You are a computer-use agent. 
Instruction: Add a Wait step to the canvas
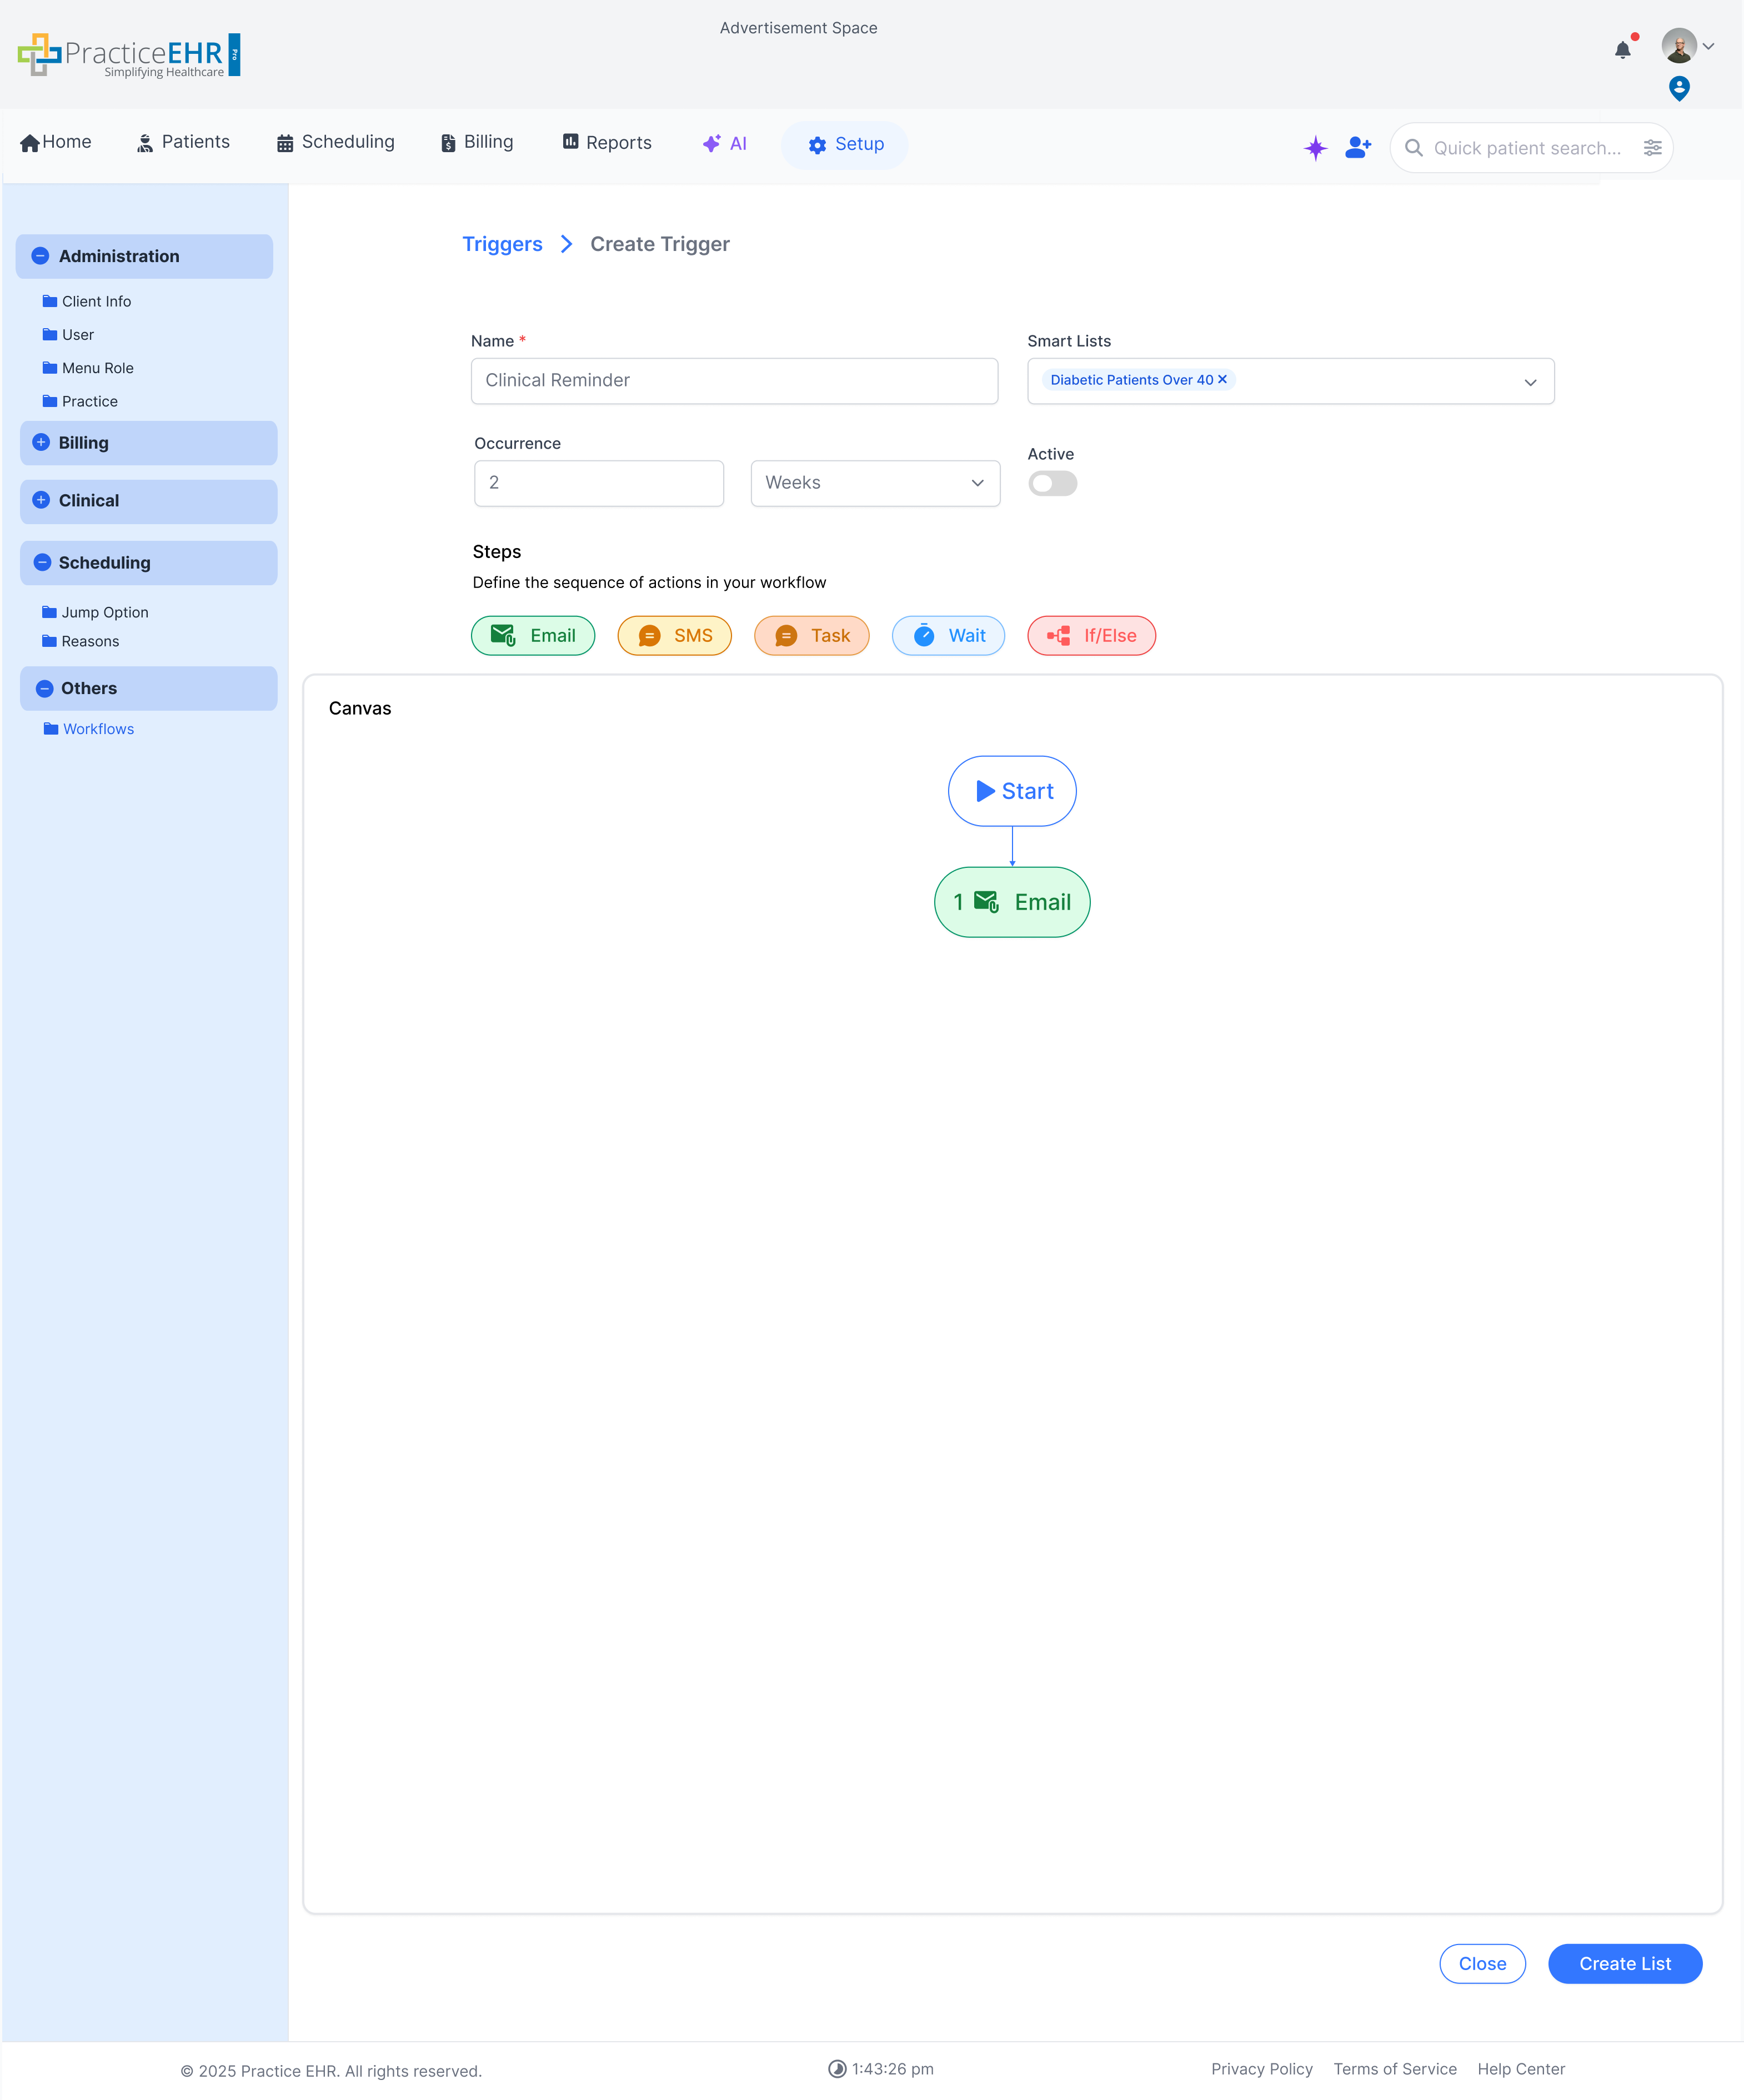point(947,635)
